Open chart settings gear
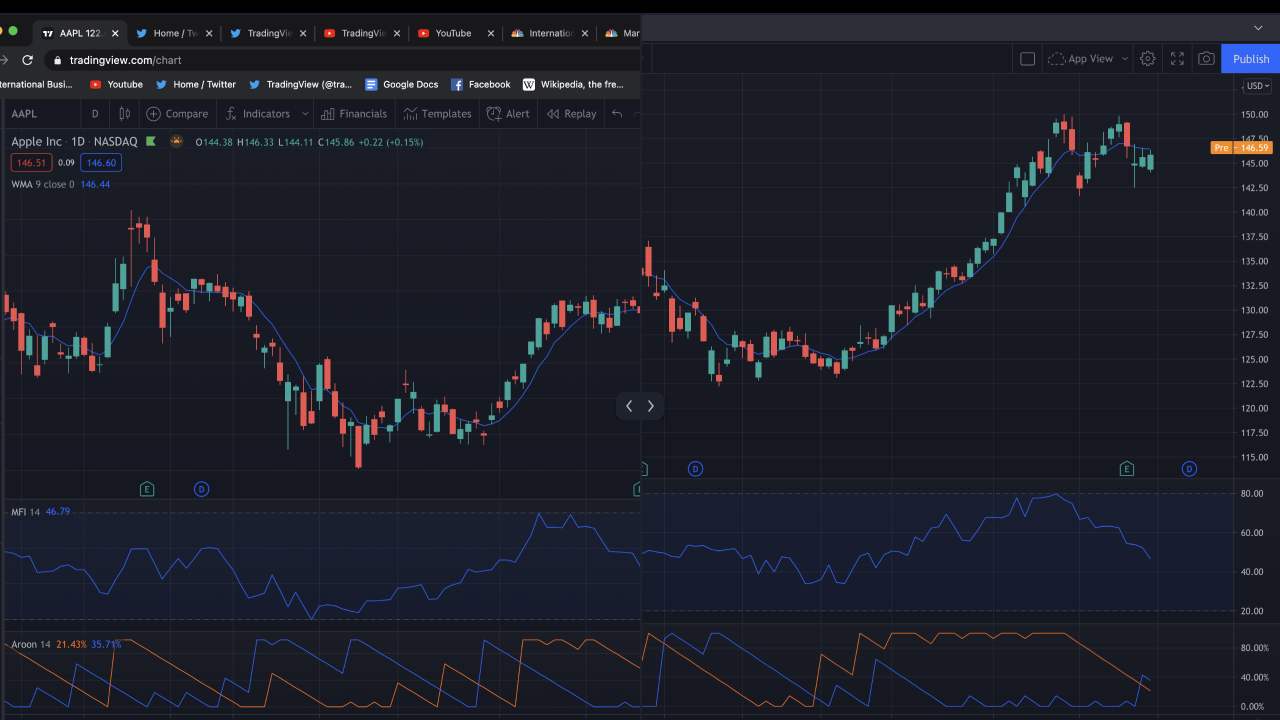Image resolution: width=1280 pixels, height=720 pixels. (1148, 59)
